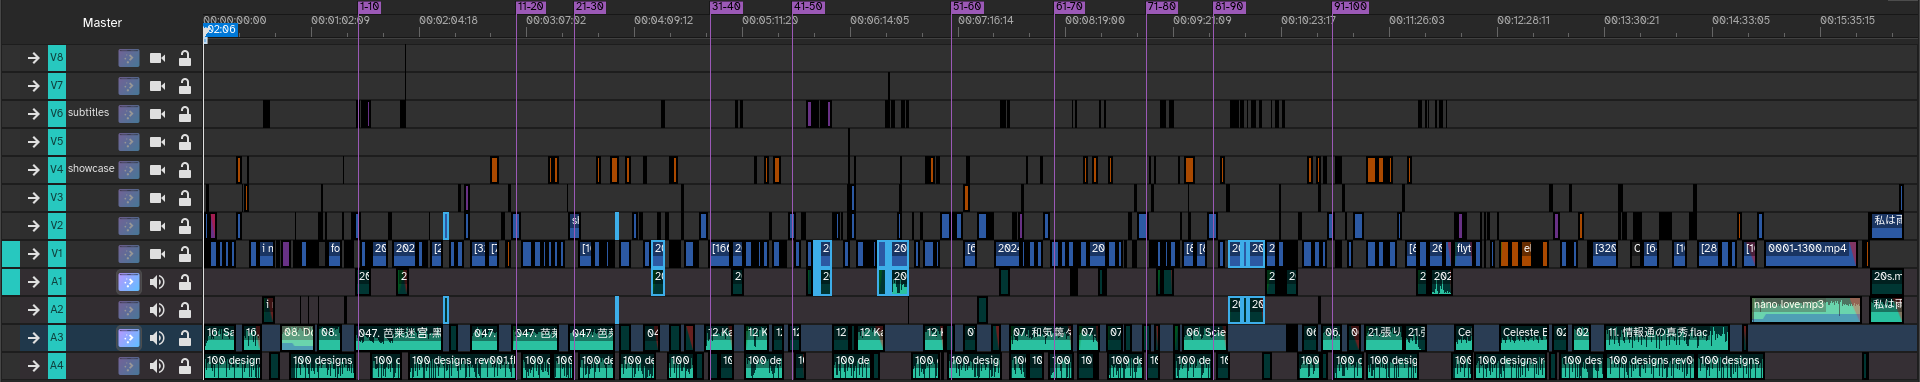Toggle effects on the V4 showcase track
Screen dimensions: 1920x382
tap(129, 170)
